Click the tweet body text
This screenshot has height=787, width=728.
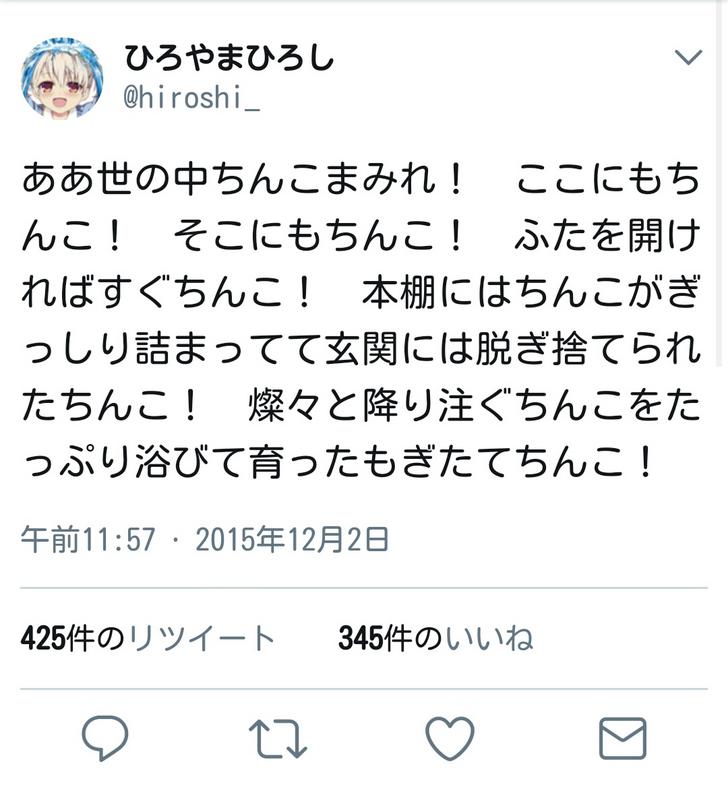tap(361, 320)
